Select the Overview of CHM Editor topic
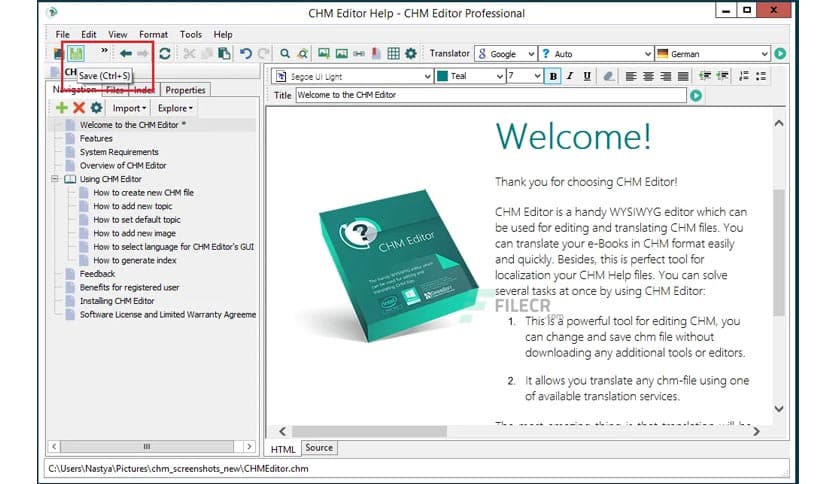 pyautogui.click(x=123, y=166)
